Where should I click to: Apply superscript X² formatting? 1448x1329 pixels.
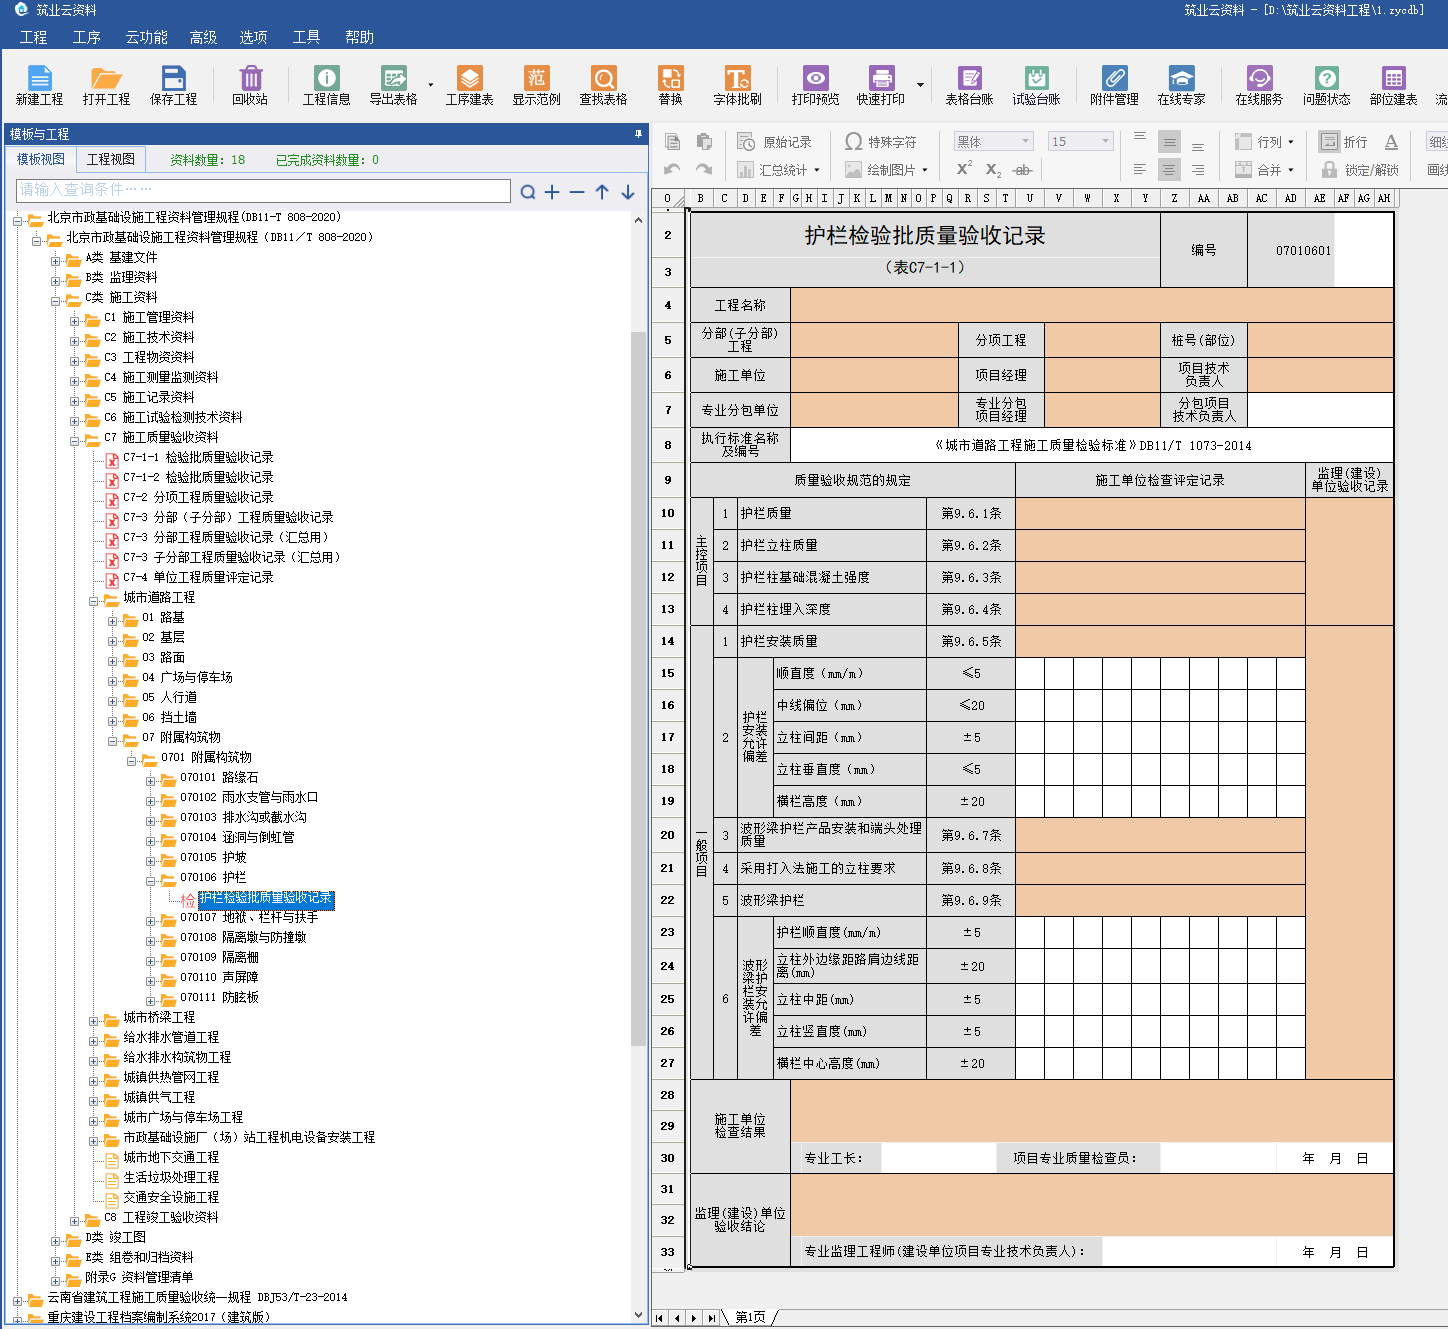pyautogui.click(x=964, y=169)
